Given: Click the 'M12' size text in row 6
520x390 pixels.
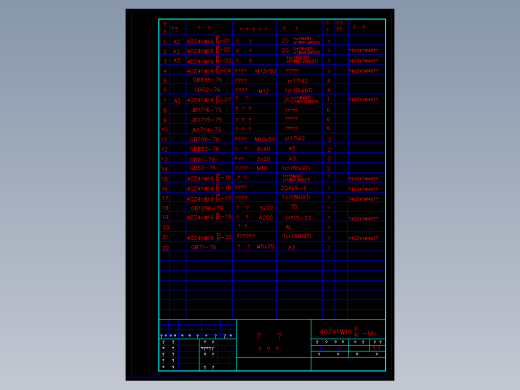Looking at the screenshot, I should tap(263, 91).
